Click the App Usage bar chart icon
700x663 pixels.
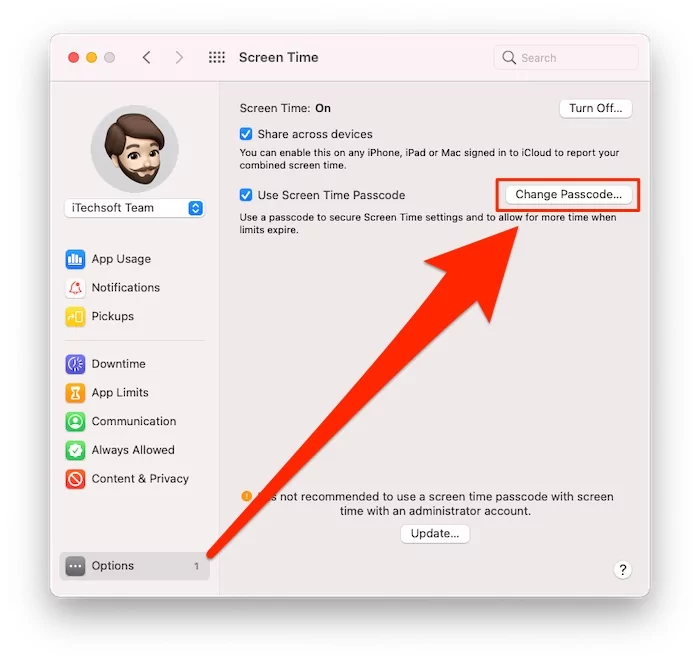75,259
